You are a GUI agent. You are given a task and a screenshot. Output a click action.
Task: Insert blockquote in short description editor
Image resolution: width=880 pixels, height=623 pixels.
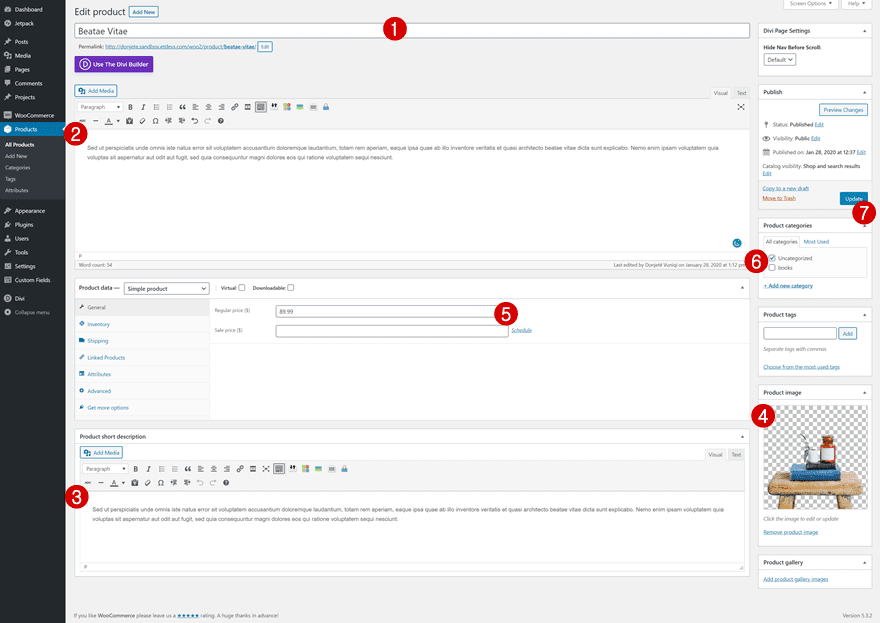[x=187, y=469]
